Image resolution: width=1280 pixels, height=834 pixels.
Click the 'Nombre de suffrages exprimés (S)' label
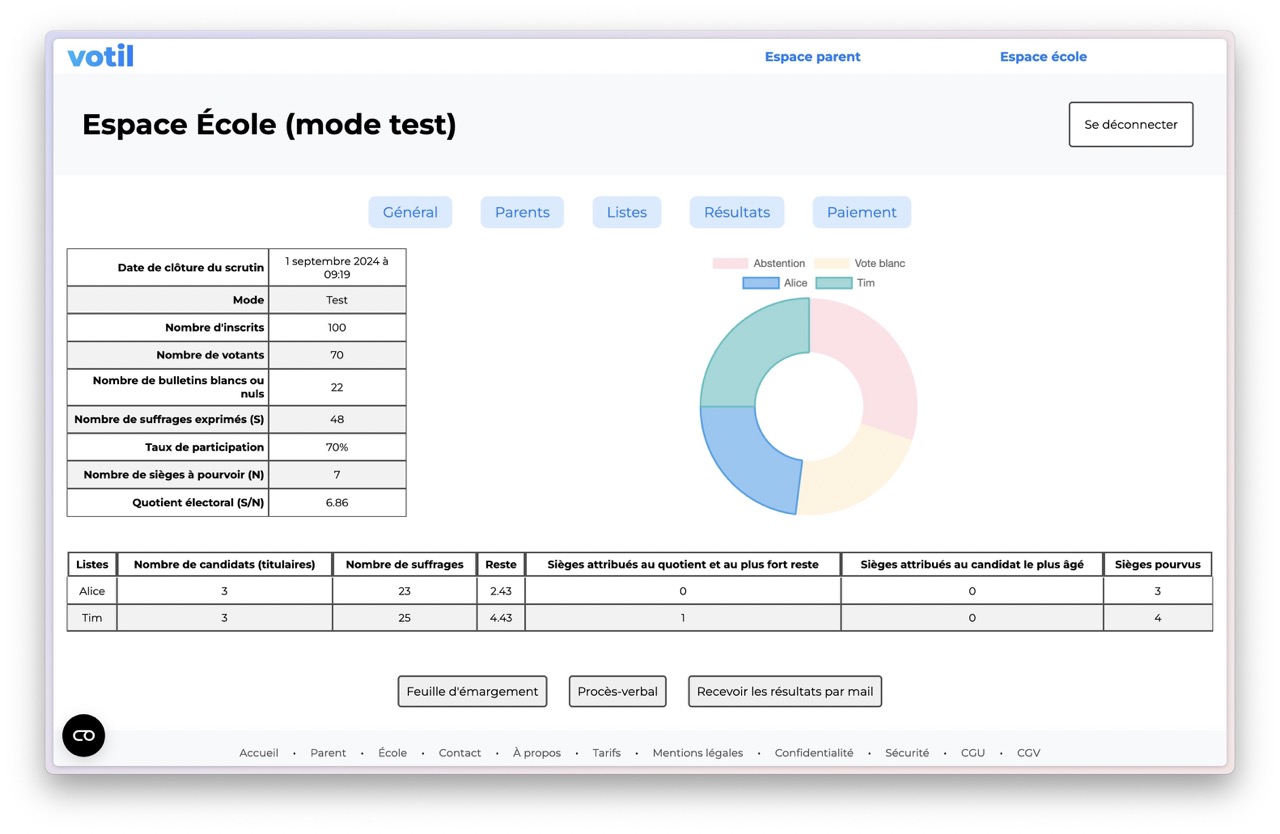click(168, 419)
